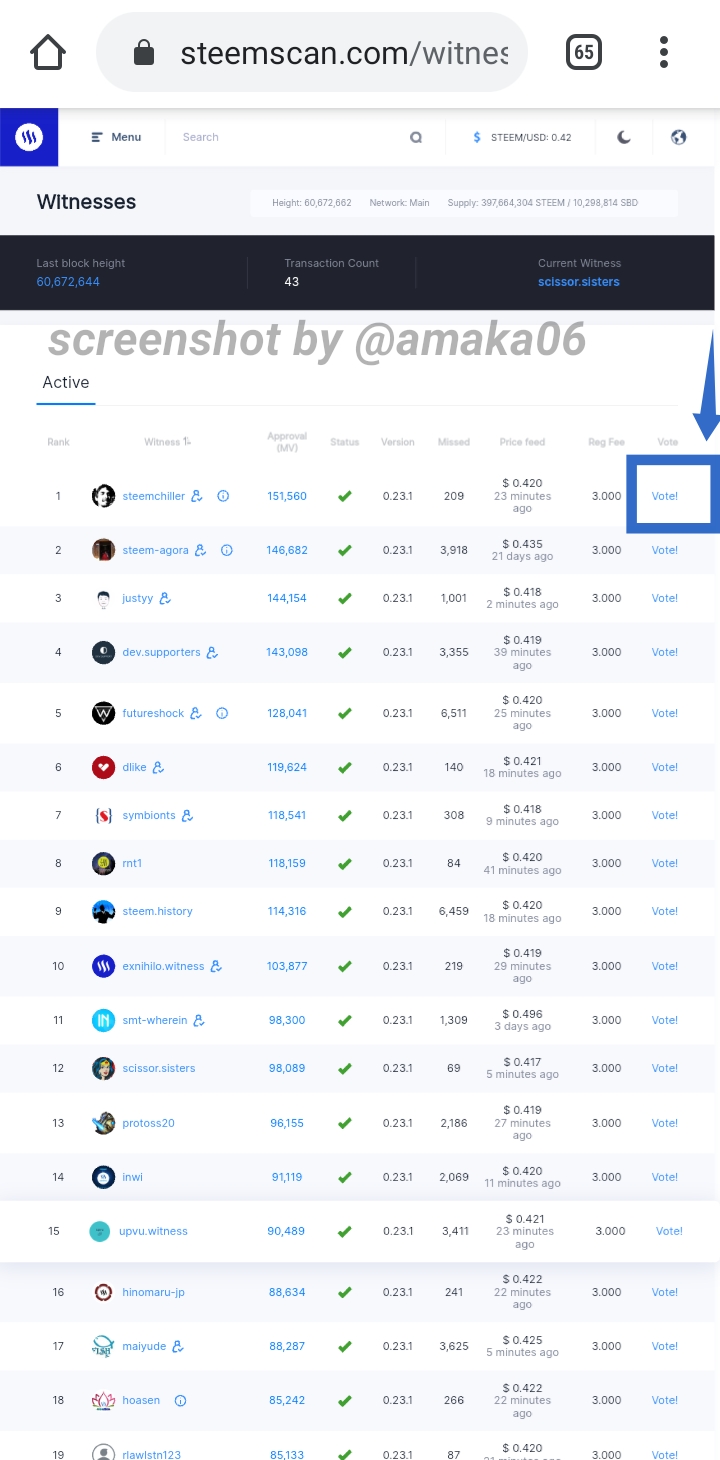This screenshot has height=1460, width=720.
Task: Open the globe language selector
Action: point(679,137)
